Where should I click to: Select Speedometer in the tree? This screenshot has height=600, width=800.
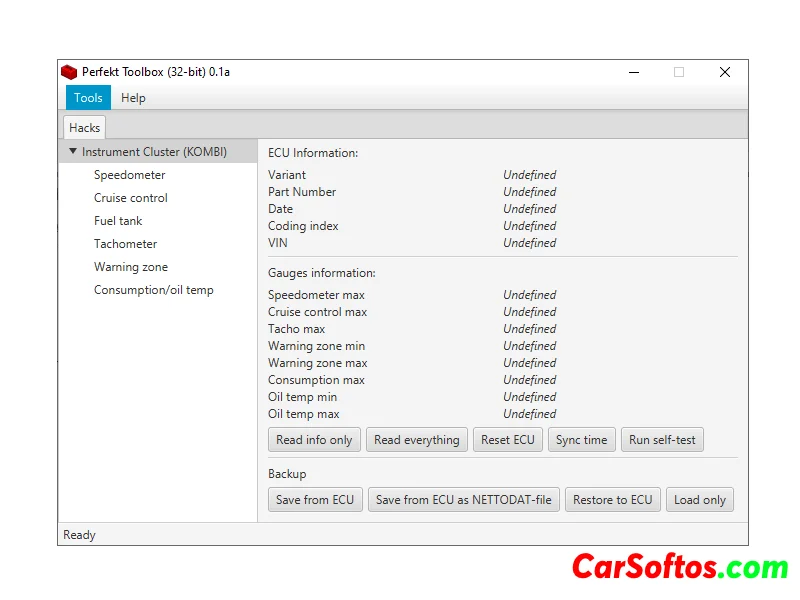(129, 175)
